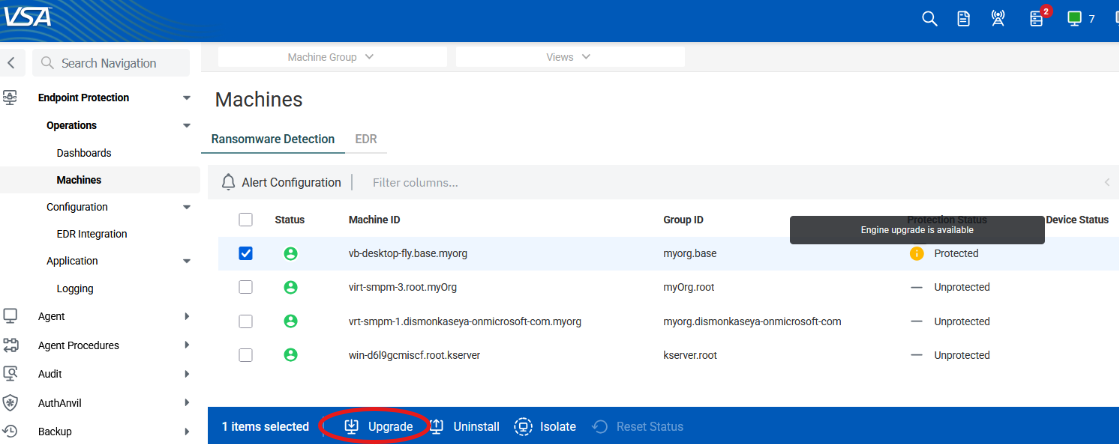Screen dimensions: 1119x445
Task: Click the Isolate button label
Action: click(x=558, y=426)
